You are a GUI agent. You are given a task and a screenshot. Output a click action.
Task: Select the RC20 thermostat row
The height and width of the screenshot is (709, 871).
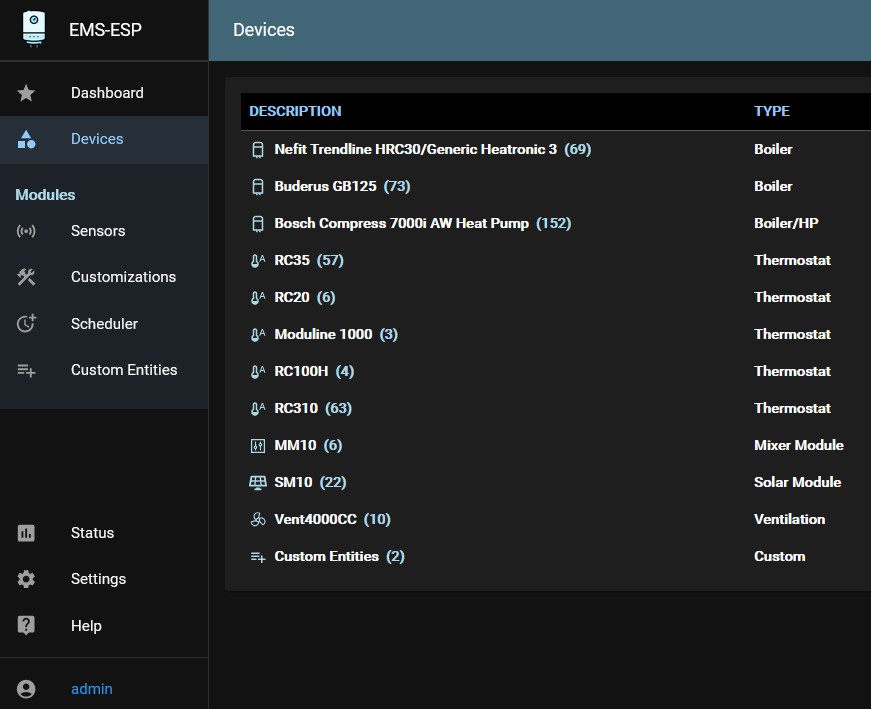pos(555,297)
